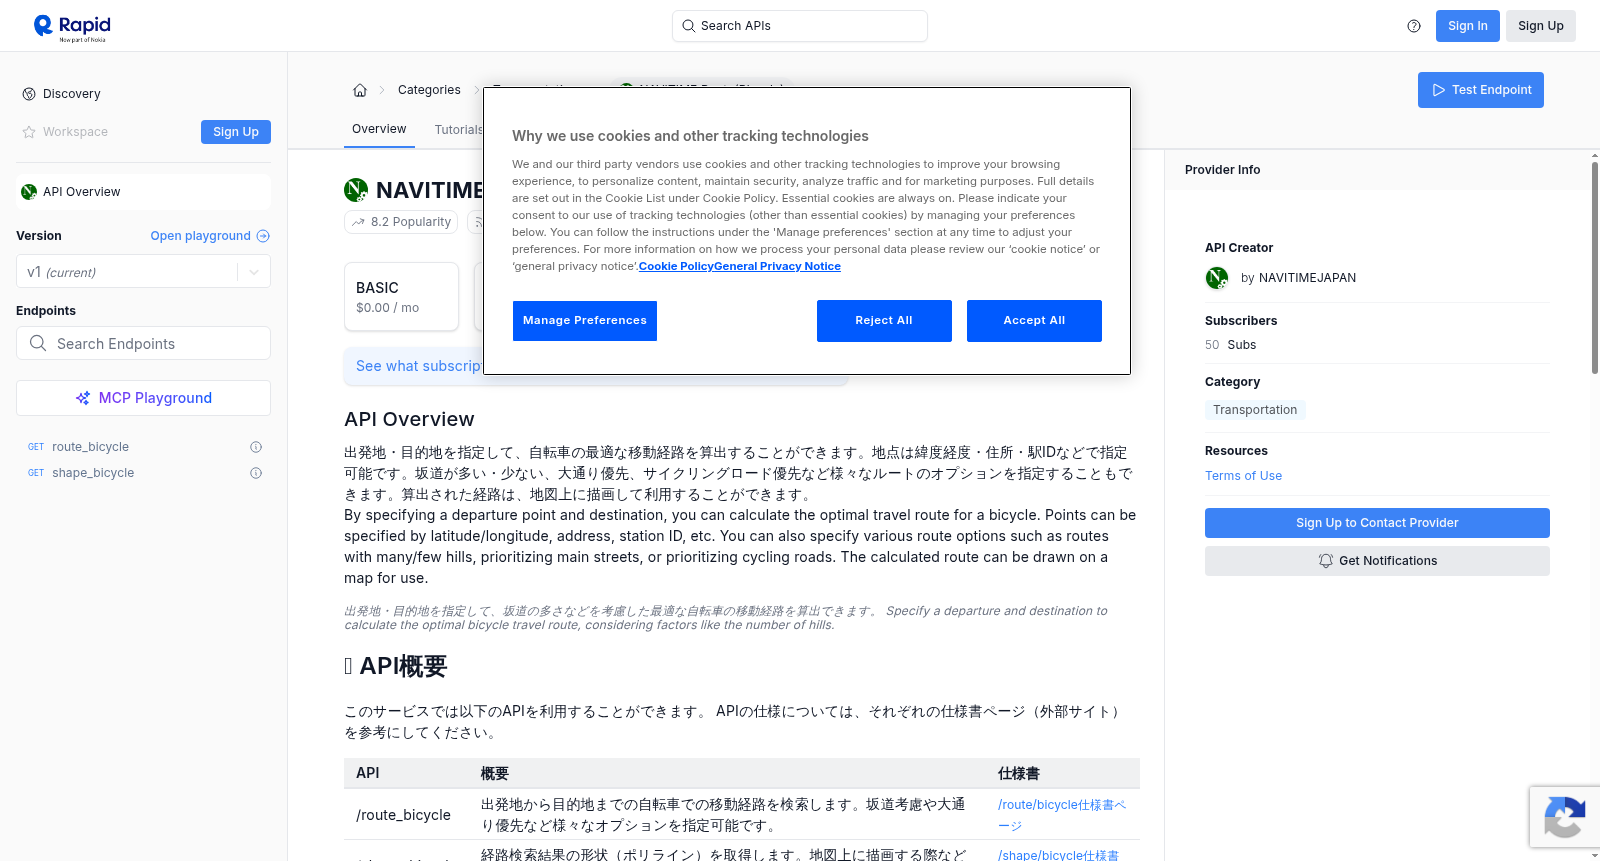The width and height of the screenshot is (1600, 861).
Task: Open the Cookie Policy link
Action: tap(676, 266)
